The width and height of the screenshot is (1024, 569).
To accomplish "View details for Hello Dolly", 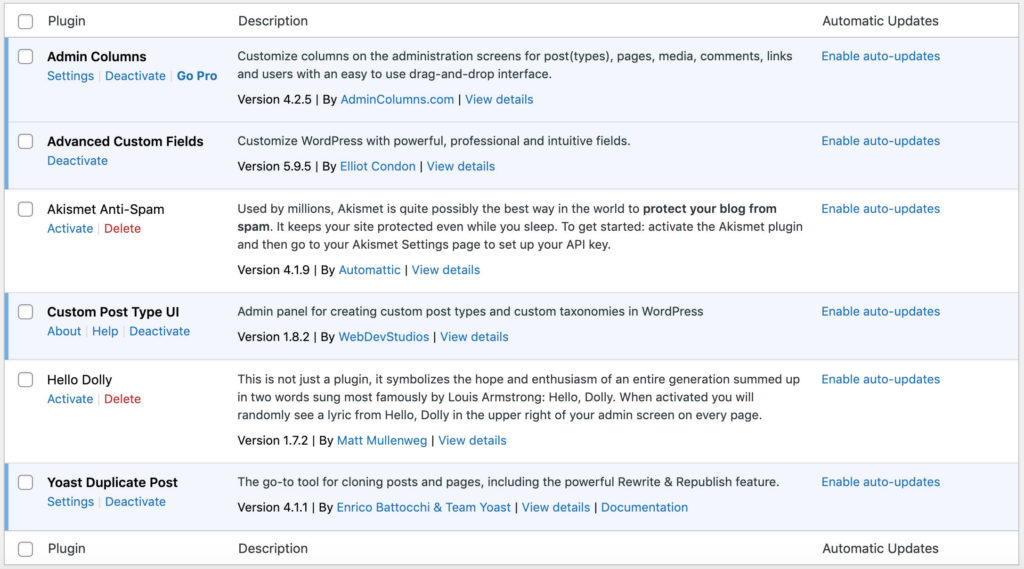I will (472, 441).
